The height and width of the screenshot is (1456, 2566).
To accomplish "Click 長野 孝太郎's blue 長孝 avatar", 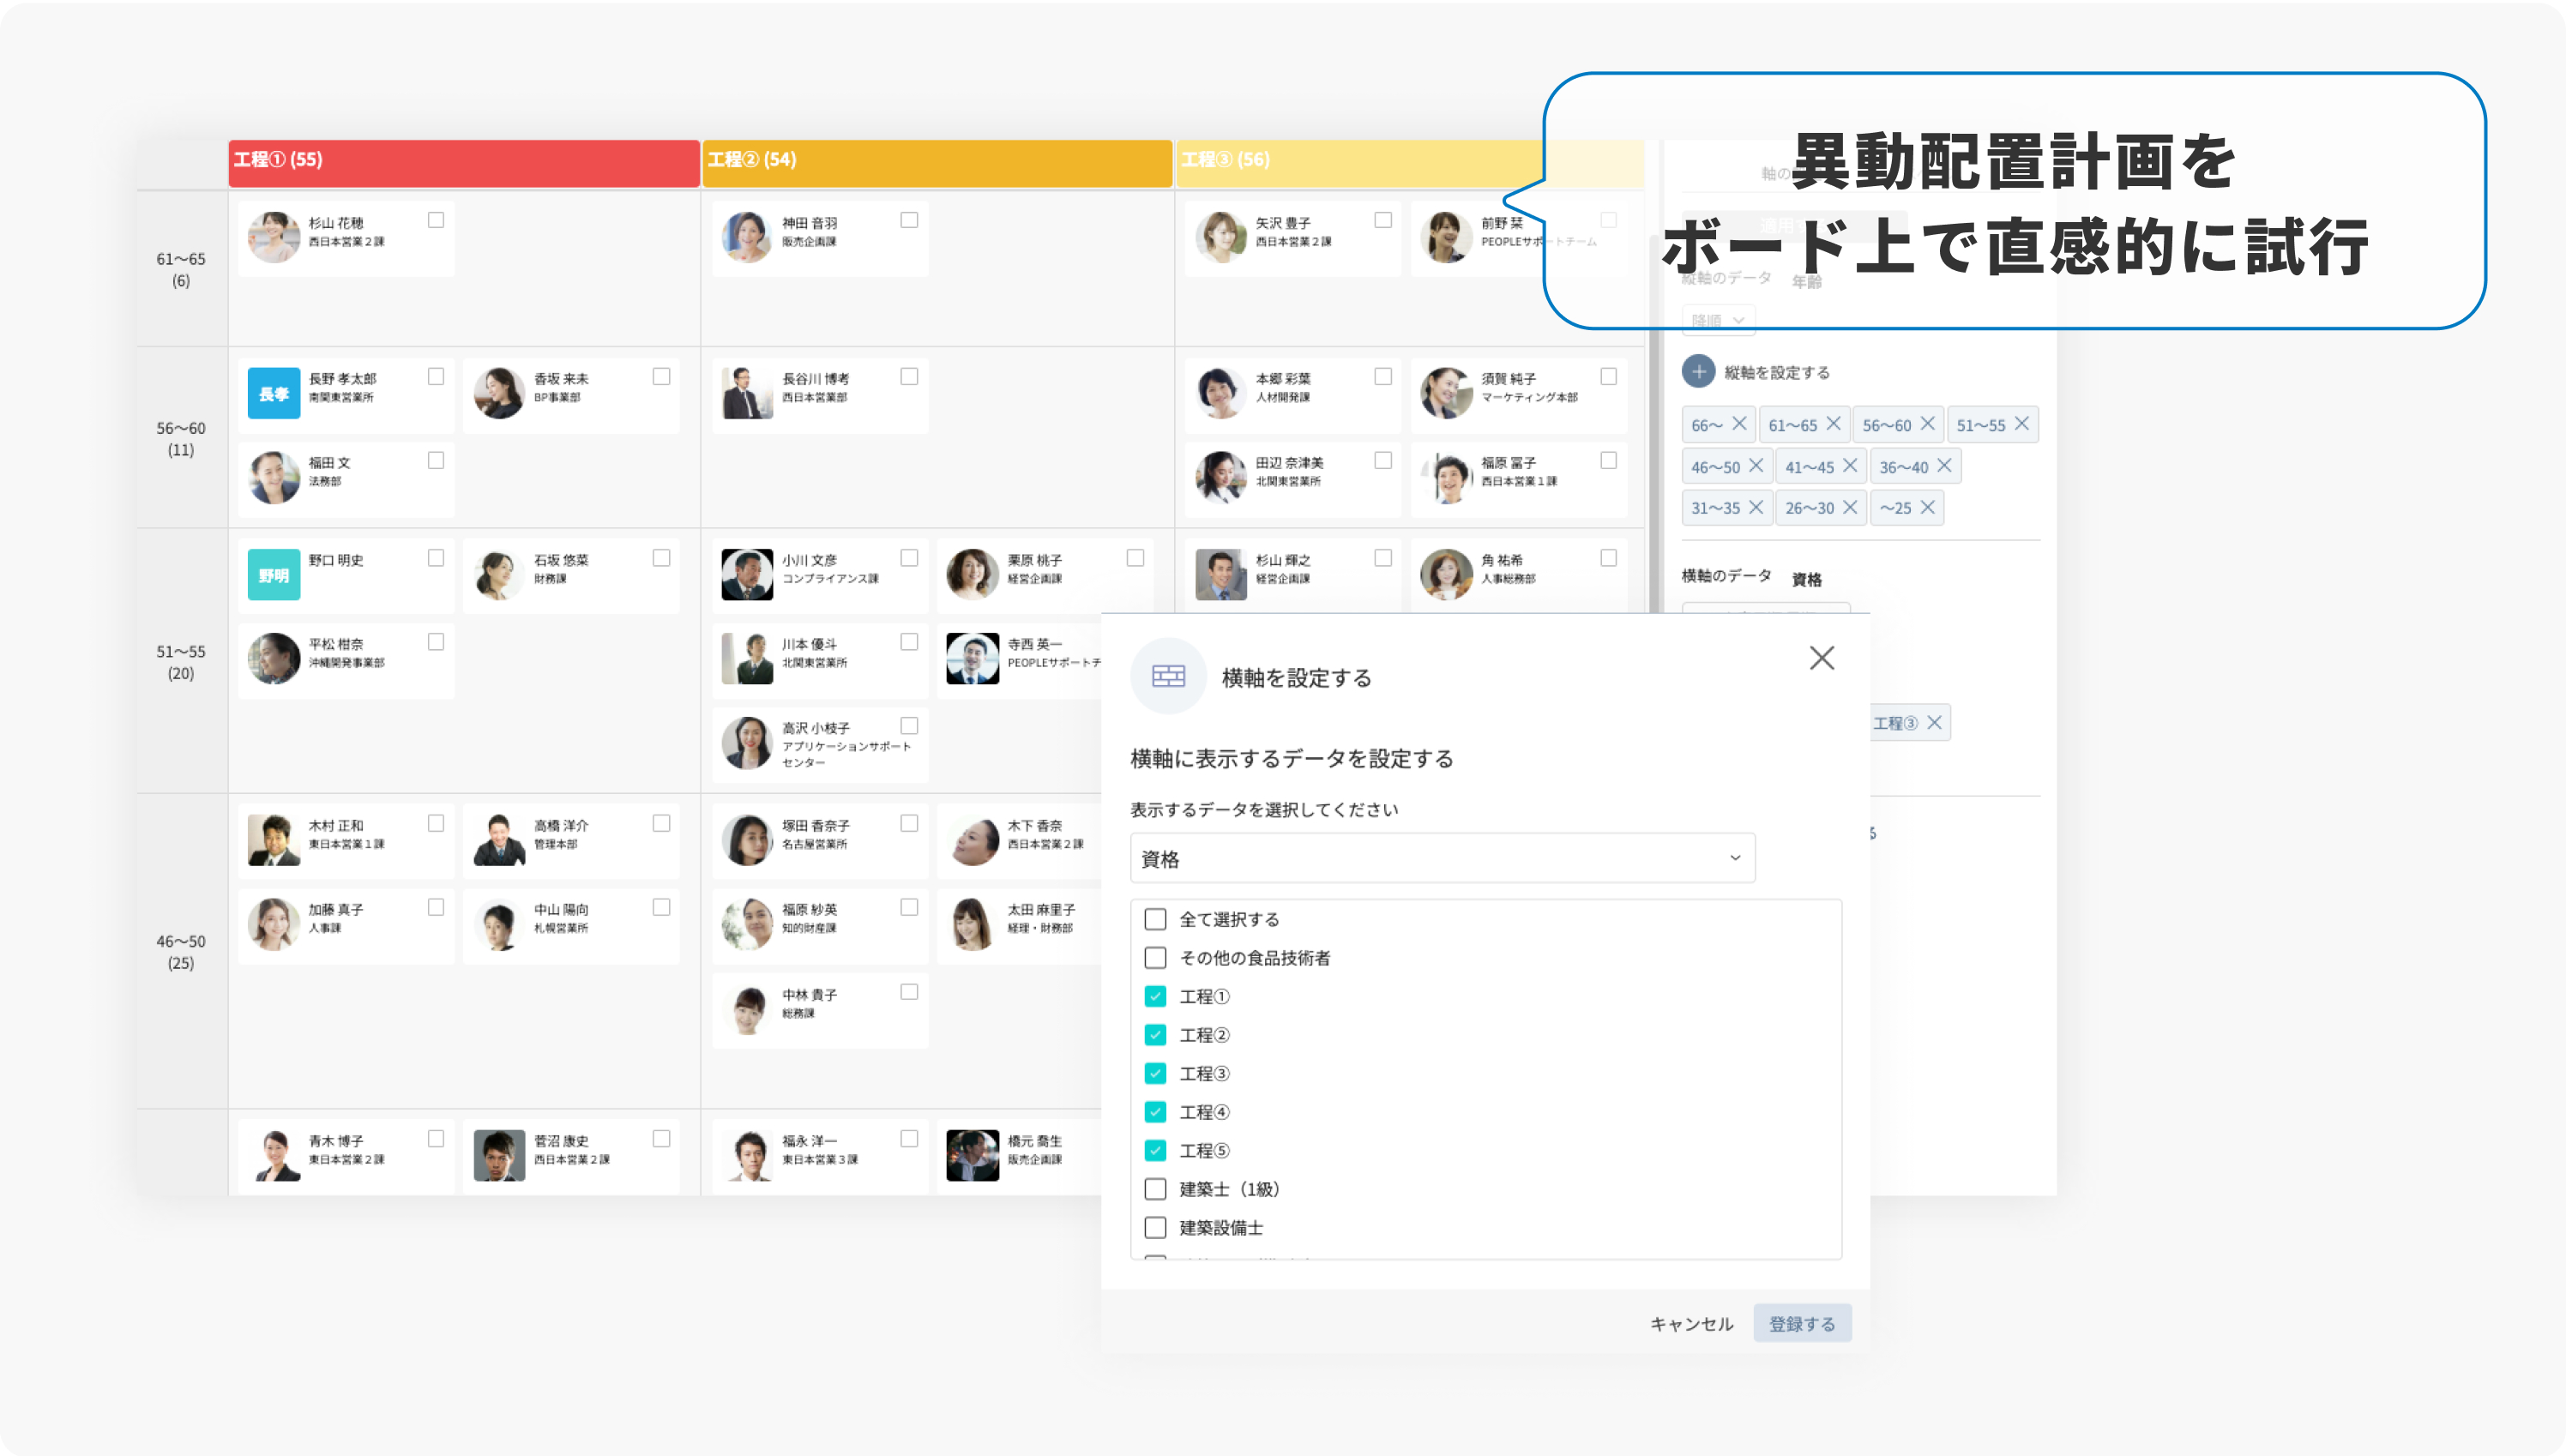I will (x=273, y=393).
